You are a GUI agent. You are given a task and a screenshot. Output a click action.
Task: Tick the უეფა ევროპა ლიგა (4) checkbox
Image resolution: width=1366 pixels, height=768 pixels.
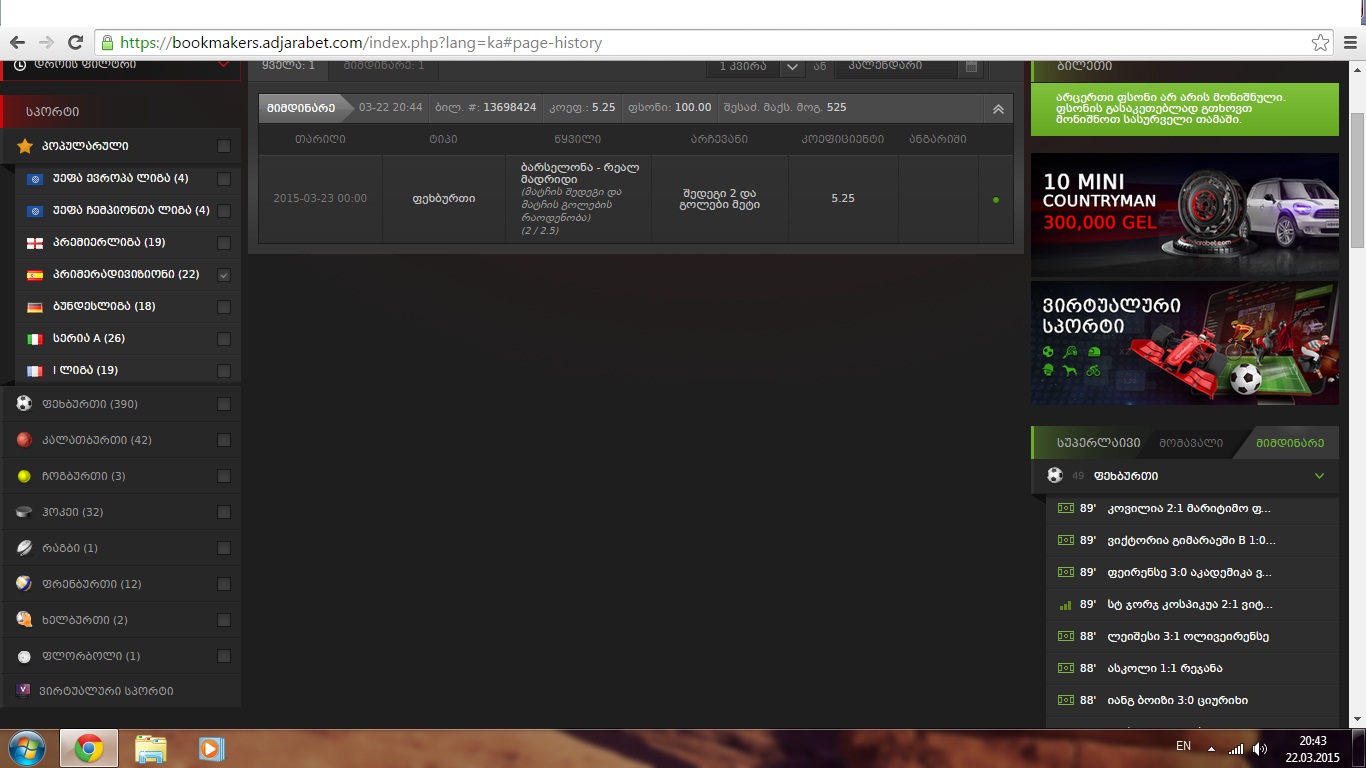pyautogui.click(x=224, y=179)
